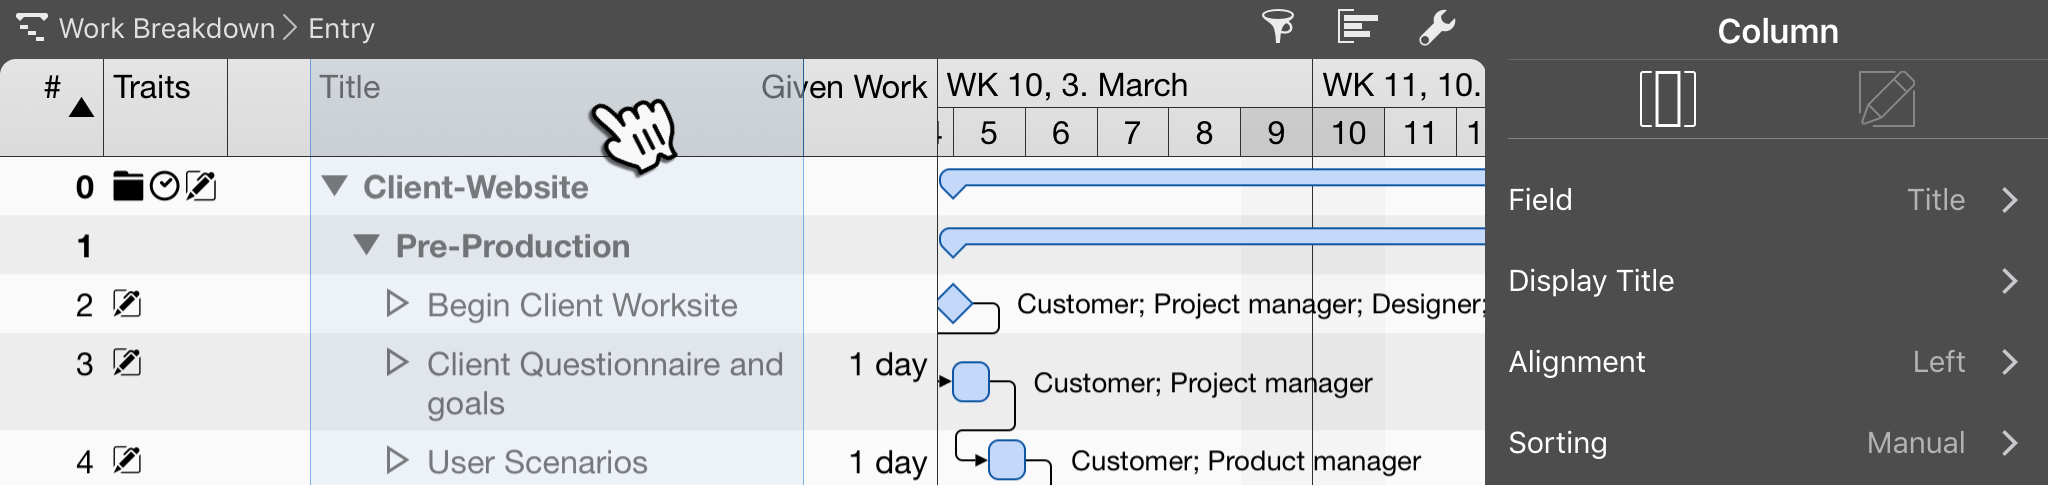This screenshot has height=485, width=2048.
Task: Click notes icon on row 2
Action: [x=127, y=304]
